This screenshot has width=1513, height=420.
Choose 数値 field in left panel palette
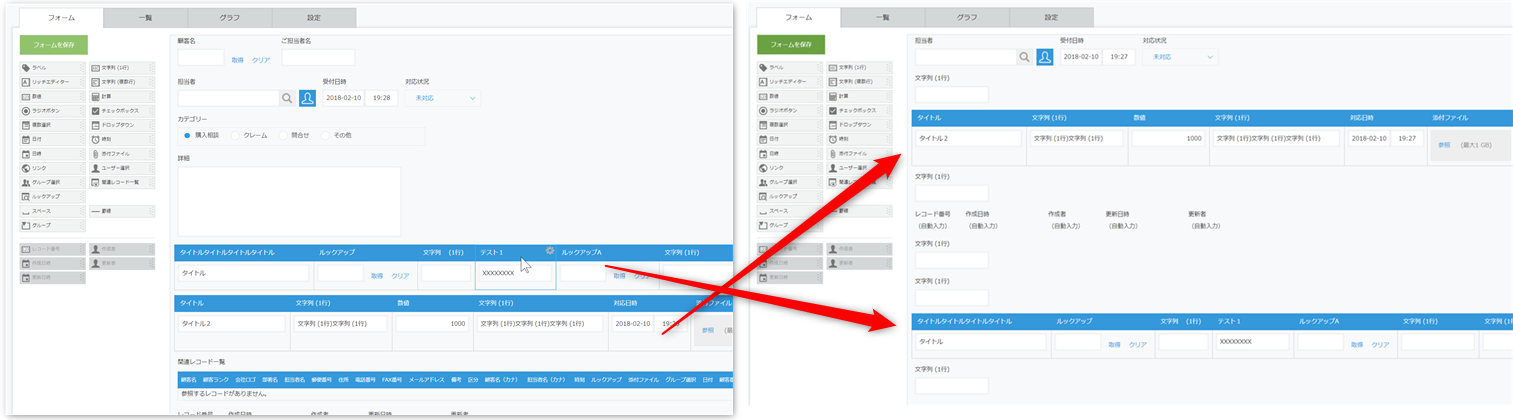click(52, 96)
